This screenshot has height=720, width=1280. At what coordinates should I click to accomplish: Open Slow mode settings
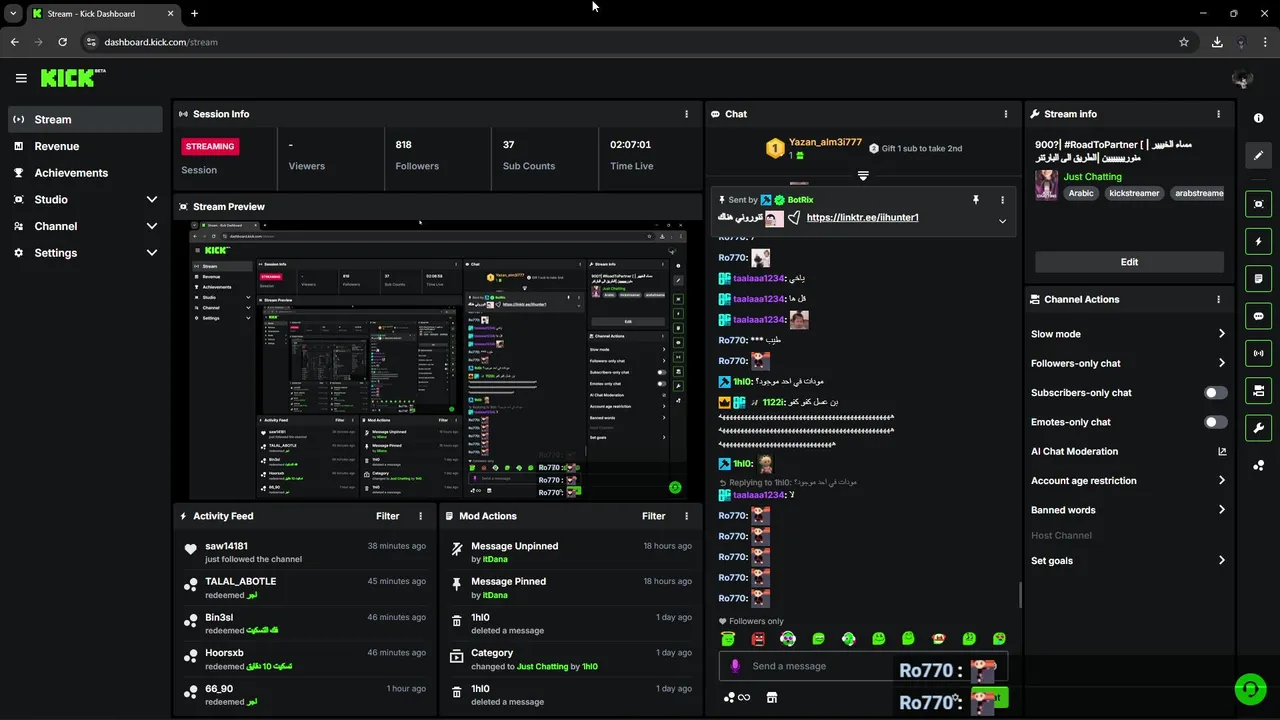click(x=1129, y=334)
